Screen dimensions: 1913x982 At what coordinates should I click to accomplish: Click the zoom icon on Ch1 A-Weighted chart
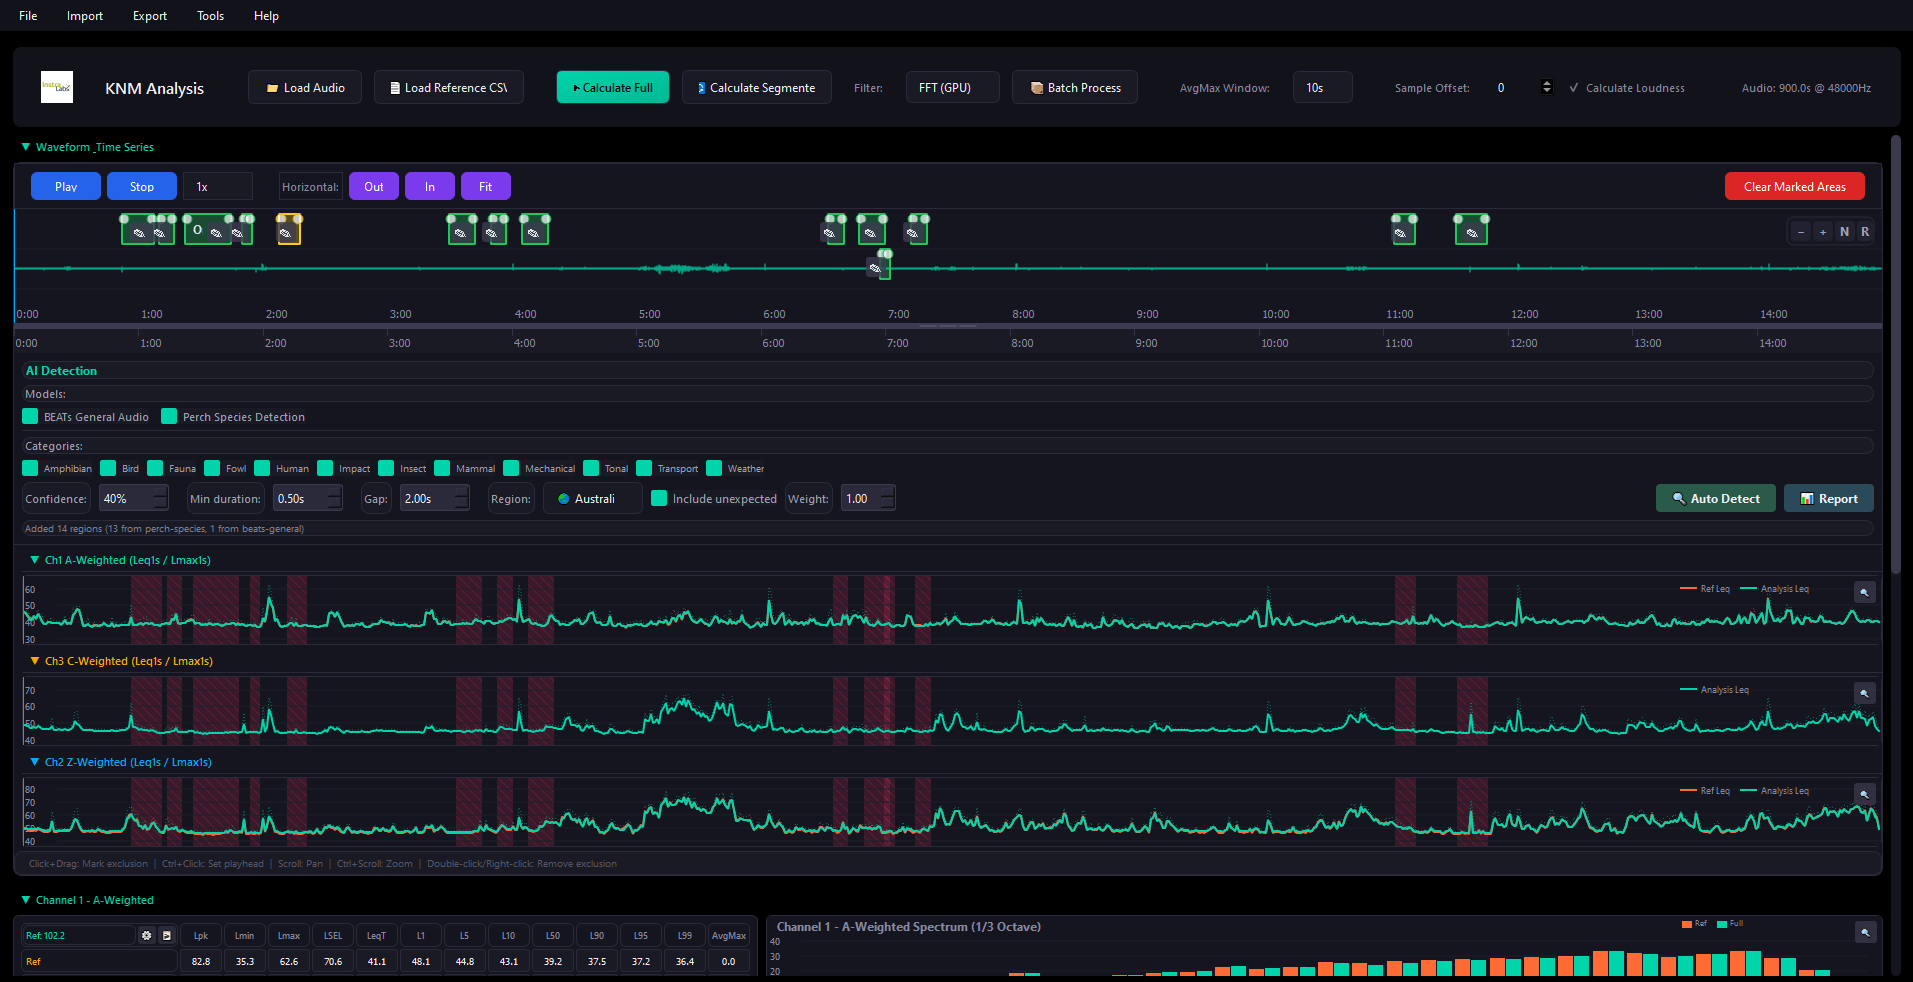pos(1864,592)
